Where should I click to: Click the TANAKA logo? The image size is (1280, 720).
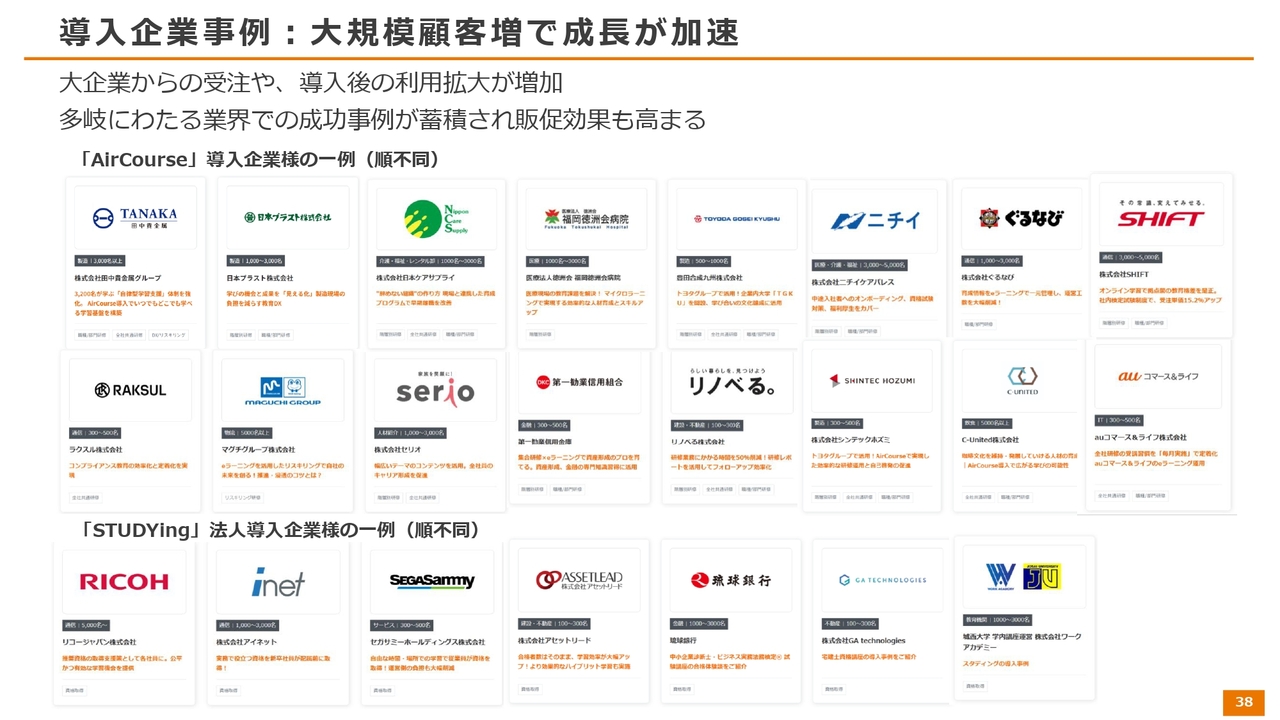pos(134,217)
